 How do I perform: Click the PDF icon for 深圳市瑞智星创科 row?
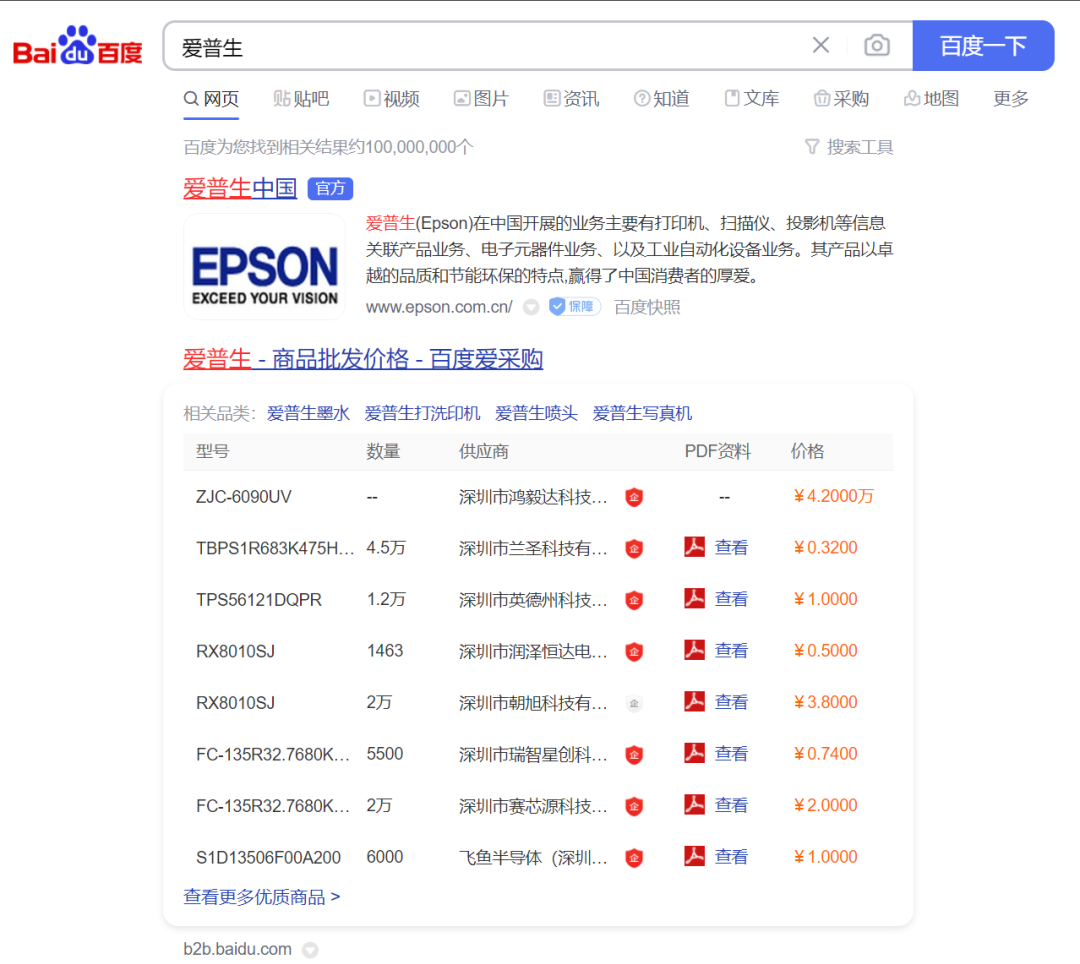coord(694,753)
